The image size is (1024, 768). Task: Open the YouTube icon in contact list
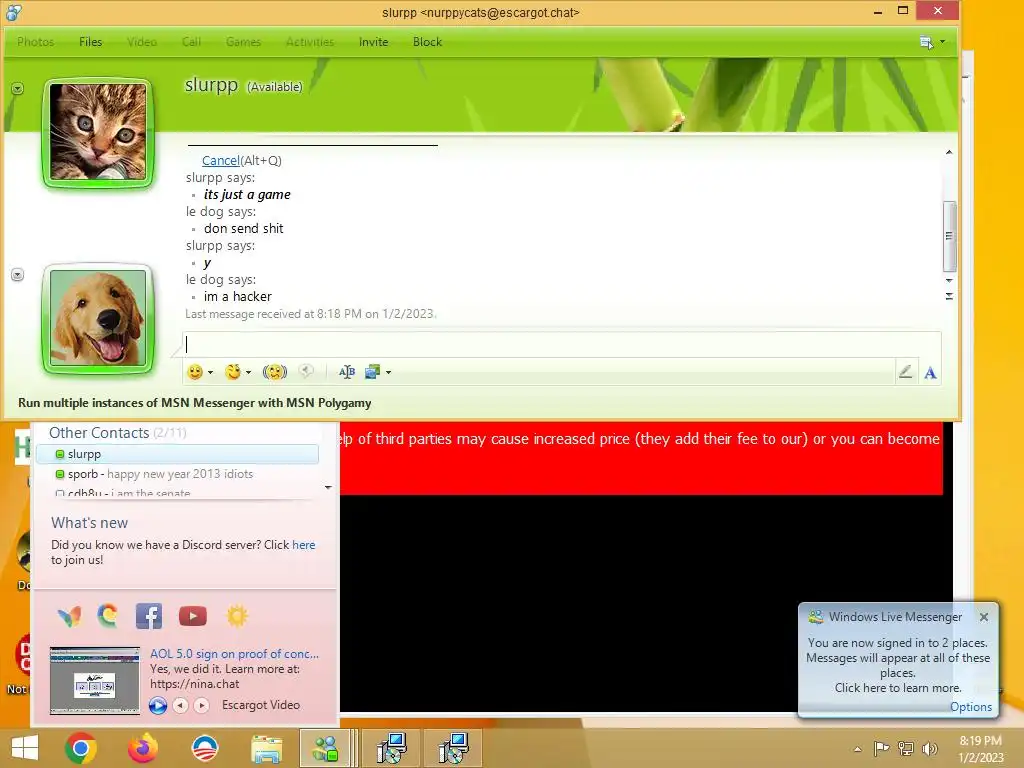(193, 616)
